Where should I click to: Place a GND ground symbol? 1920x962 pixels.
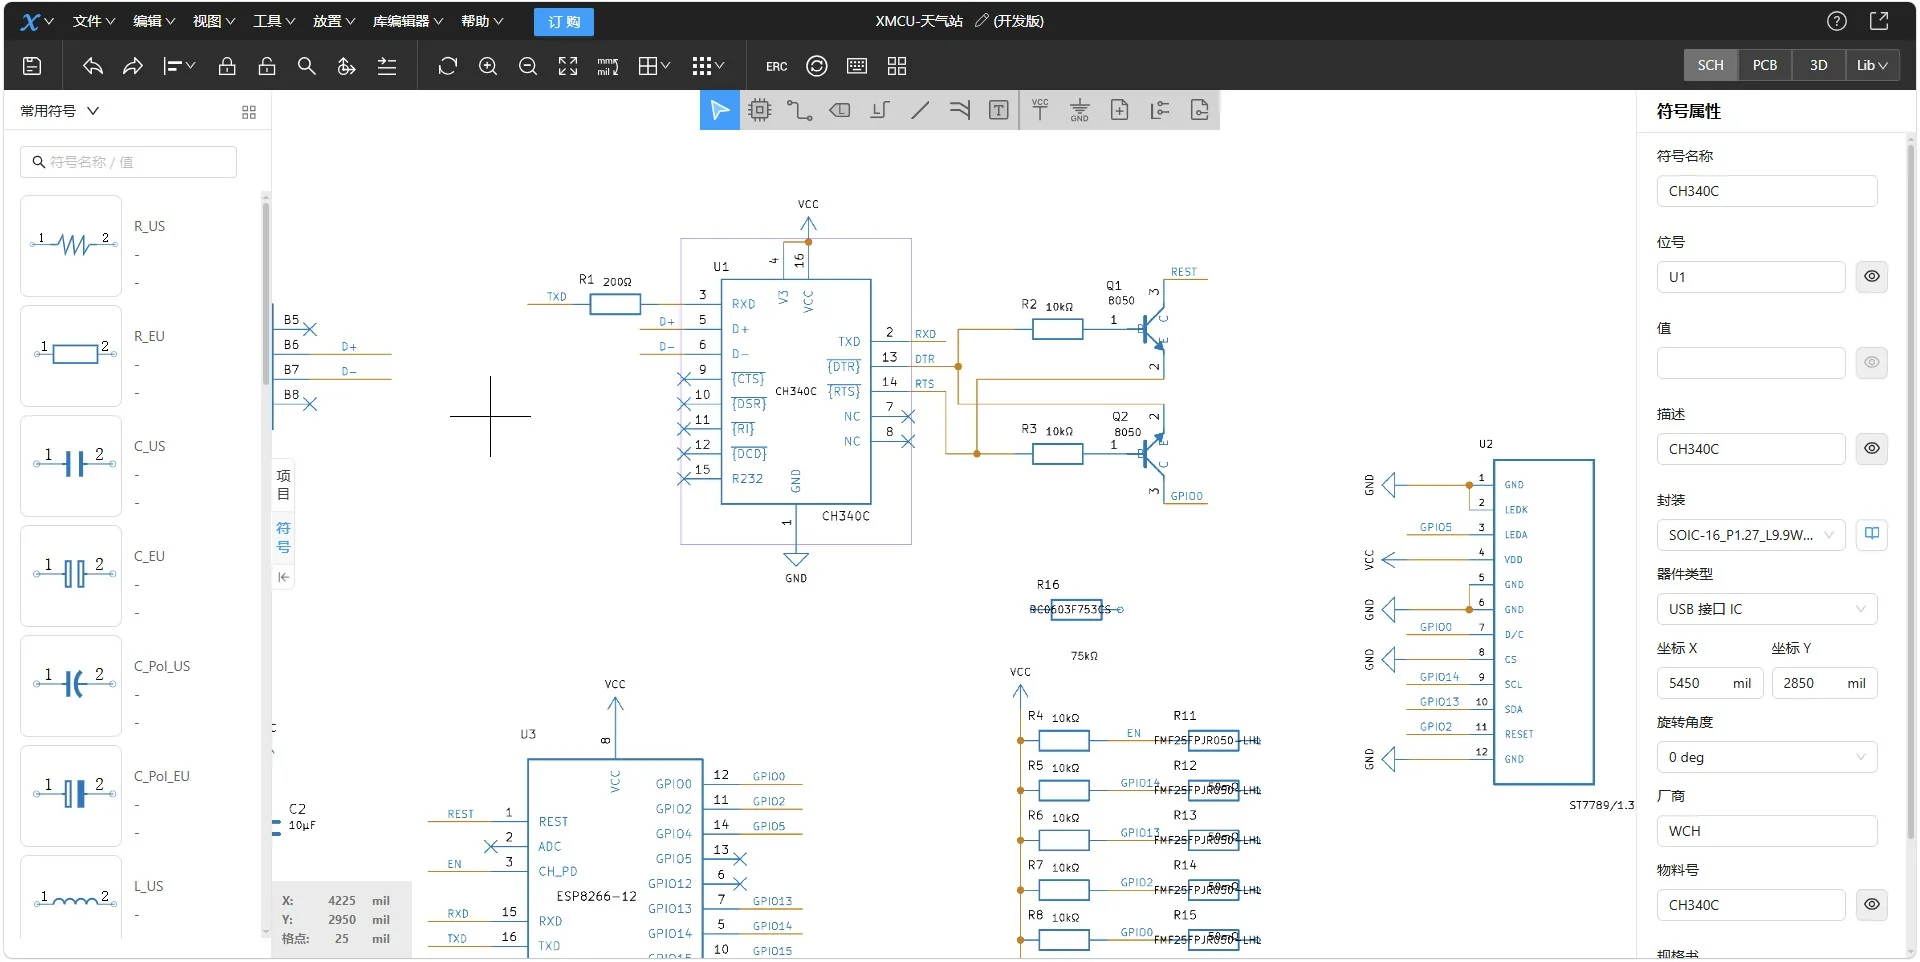click(1079, 111)
